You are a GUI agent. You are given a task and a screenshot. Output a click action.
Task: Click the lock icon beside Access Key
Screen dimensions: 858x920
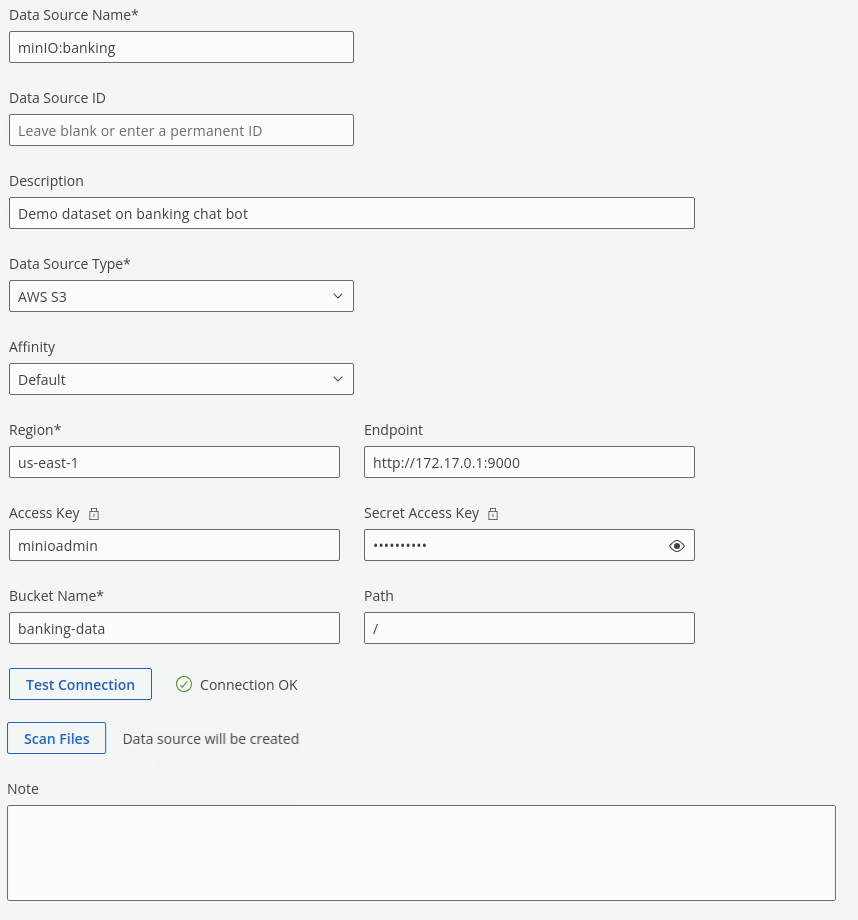(x=94, y=514)
